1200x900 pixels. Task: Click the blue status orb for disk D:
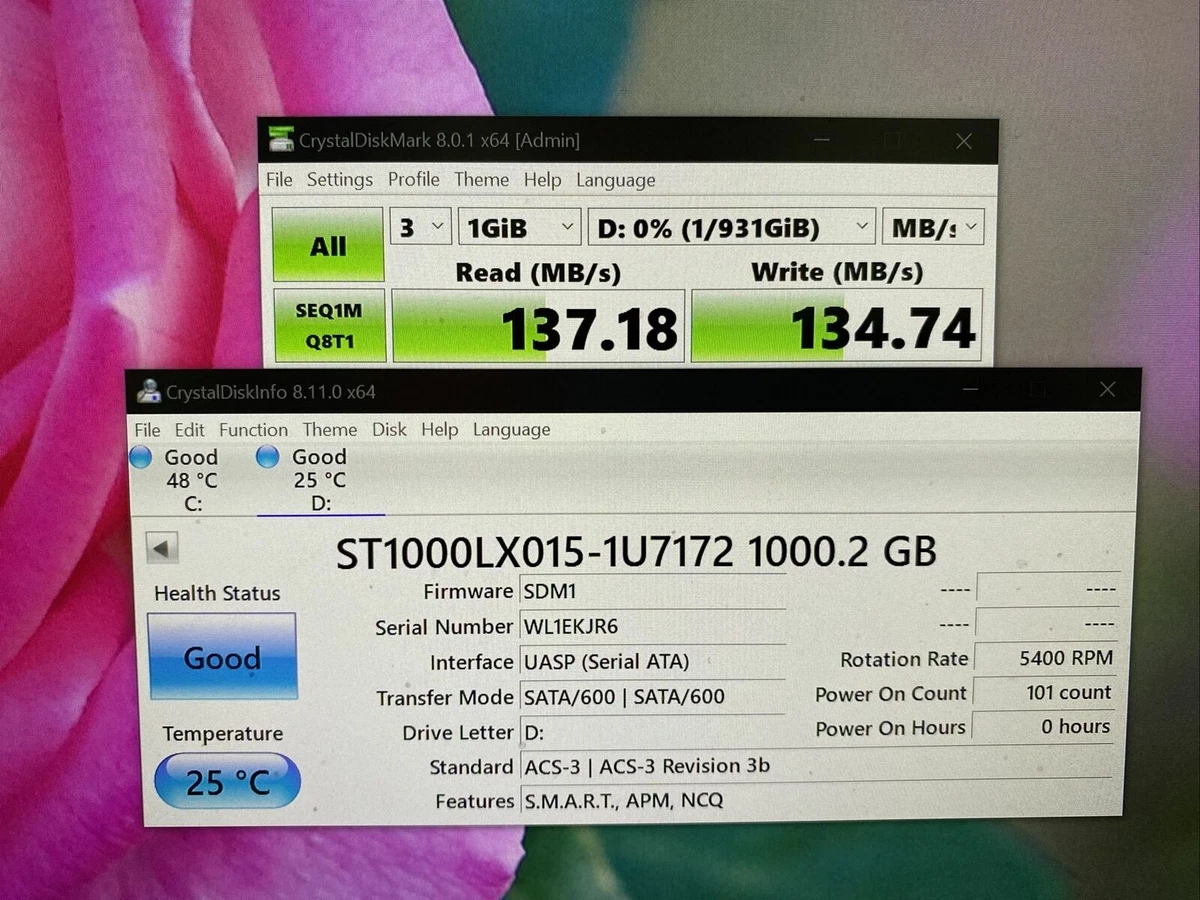pyautogui.click(x=267, y=457)
